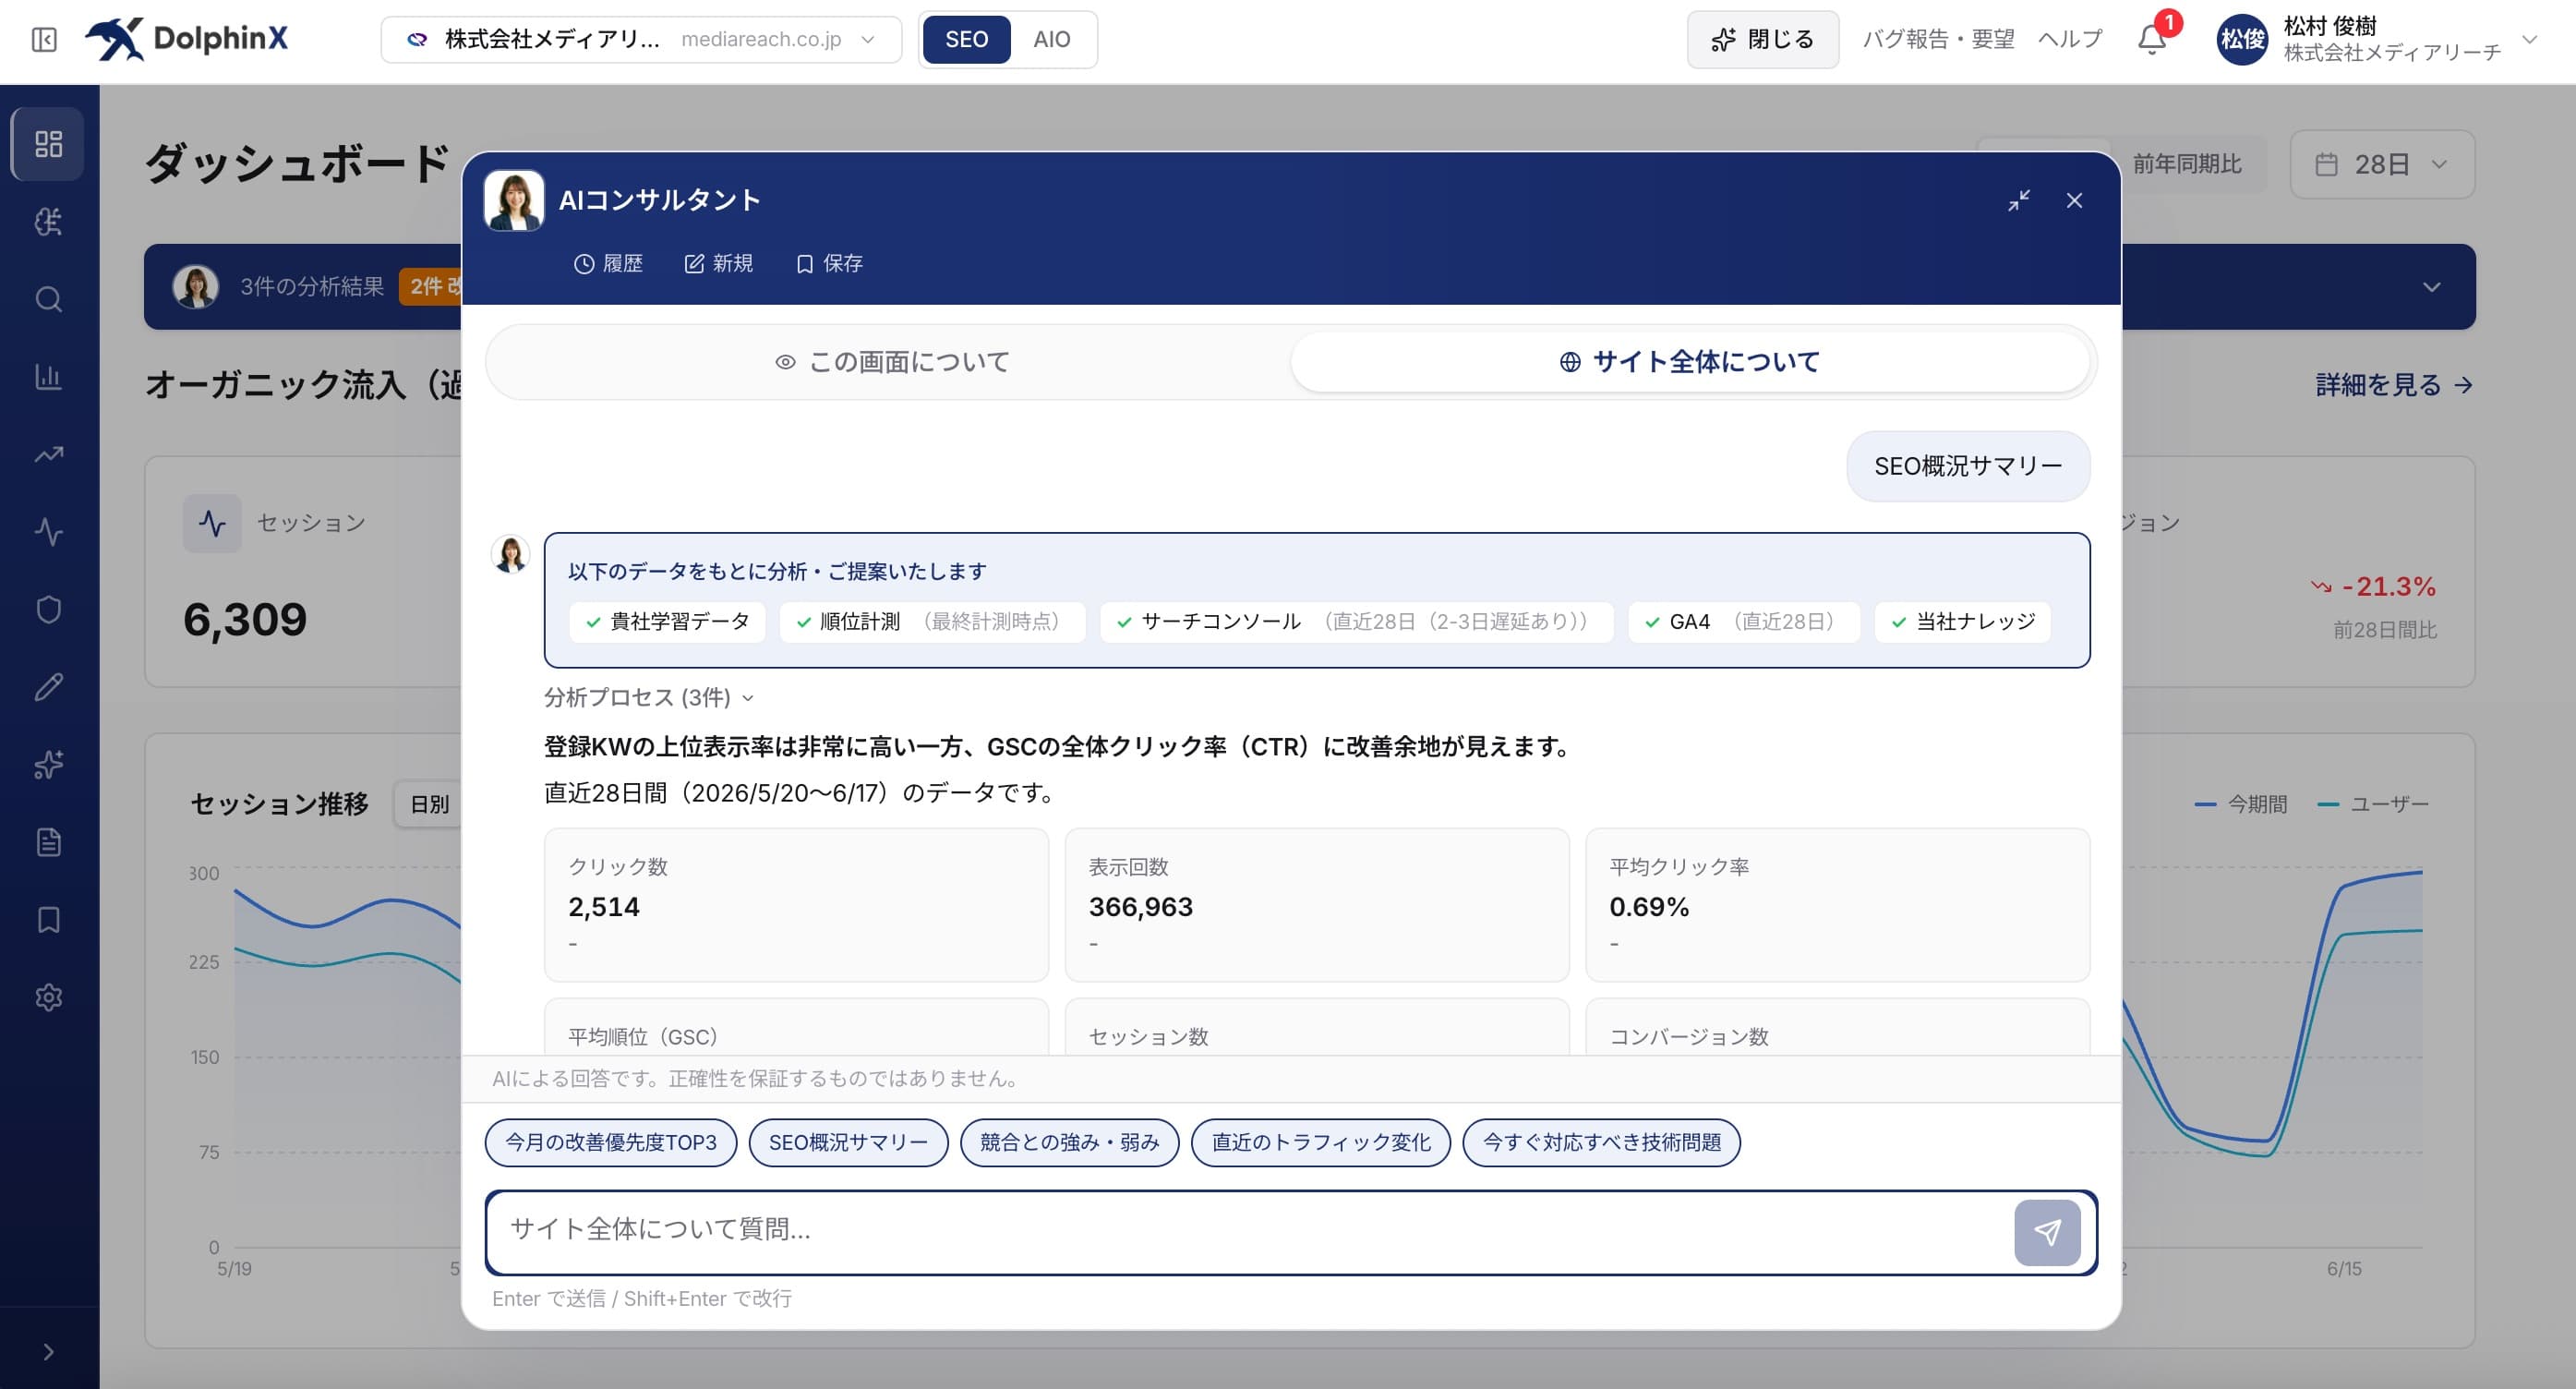Click the ユーザー chart legend entry
2576x1389 pixels.
(2372, 804)
